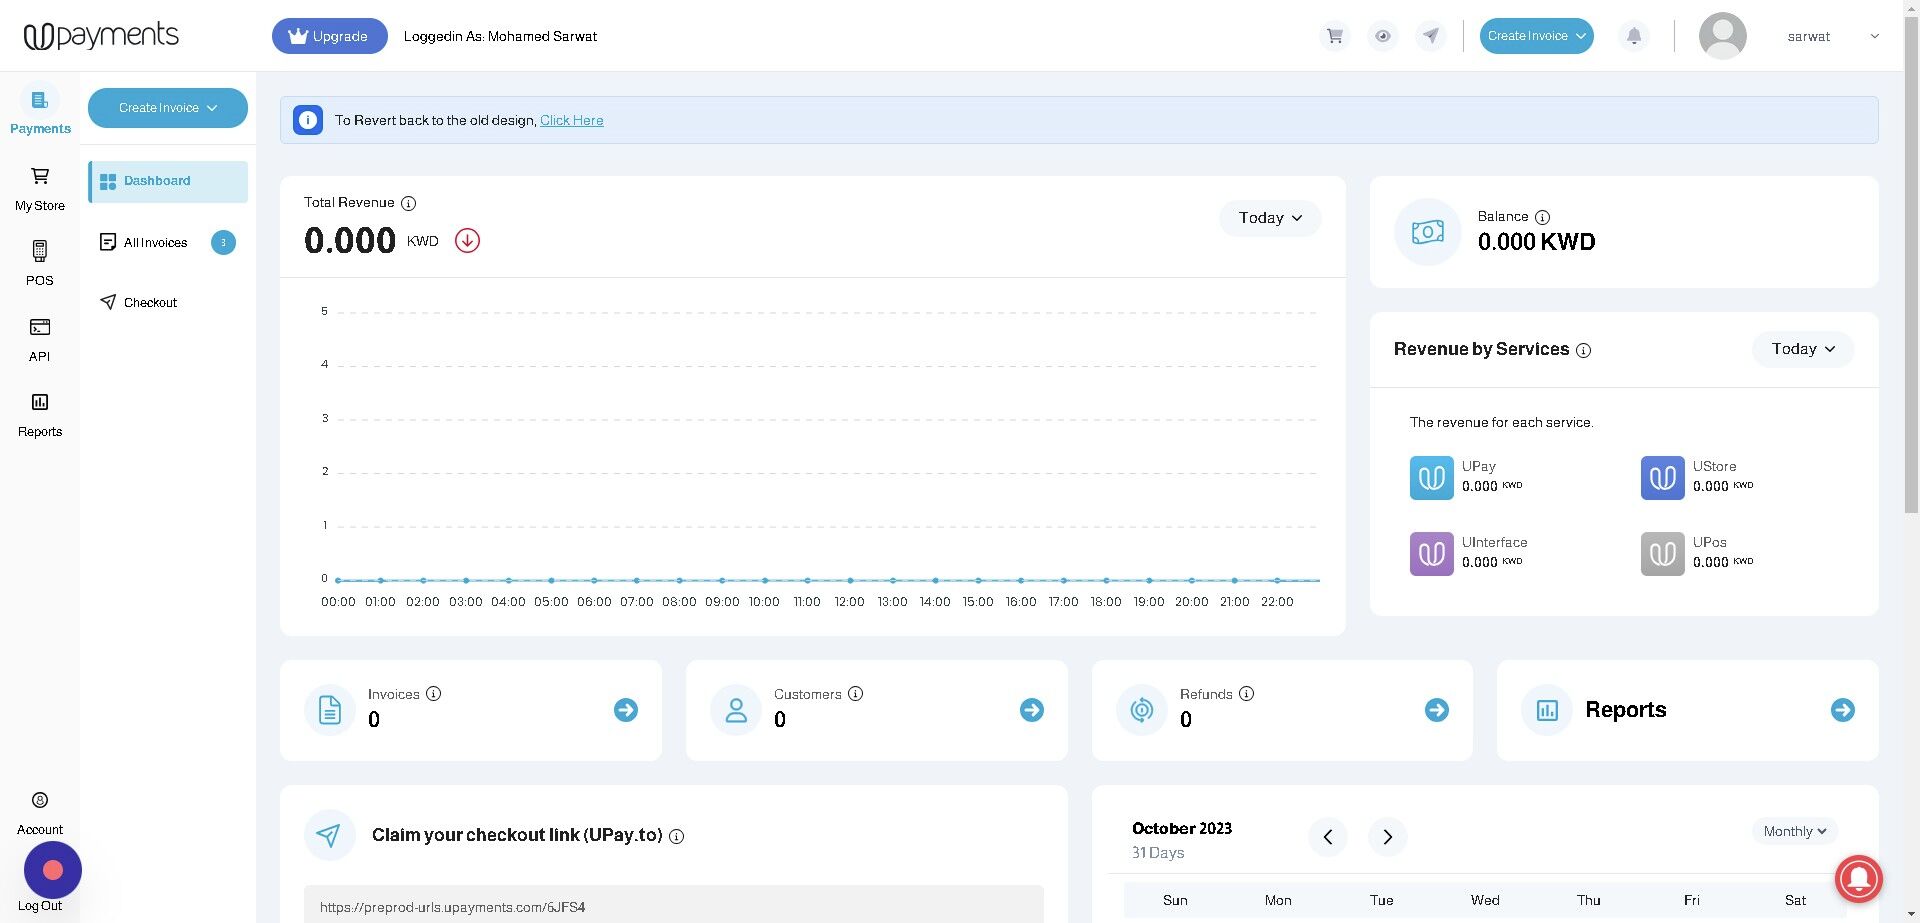Expand the Total Revenue Today dropdown
This screenshot has height=923, width=1920.
pyautogui.click(x=1270, y=218)
